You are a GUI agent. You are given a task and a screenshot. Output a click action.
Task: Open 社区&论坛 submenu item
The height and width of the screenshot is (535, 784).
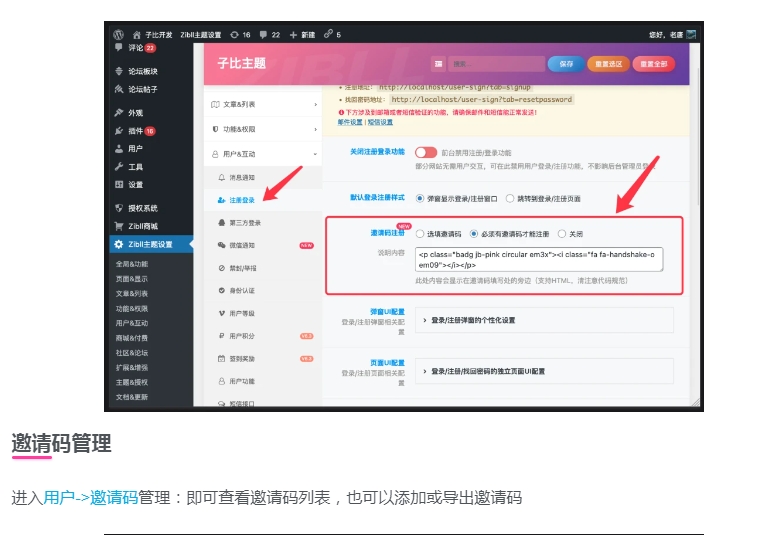(x=132, y=352)
